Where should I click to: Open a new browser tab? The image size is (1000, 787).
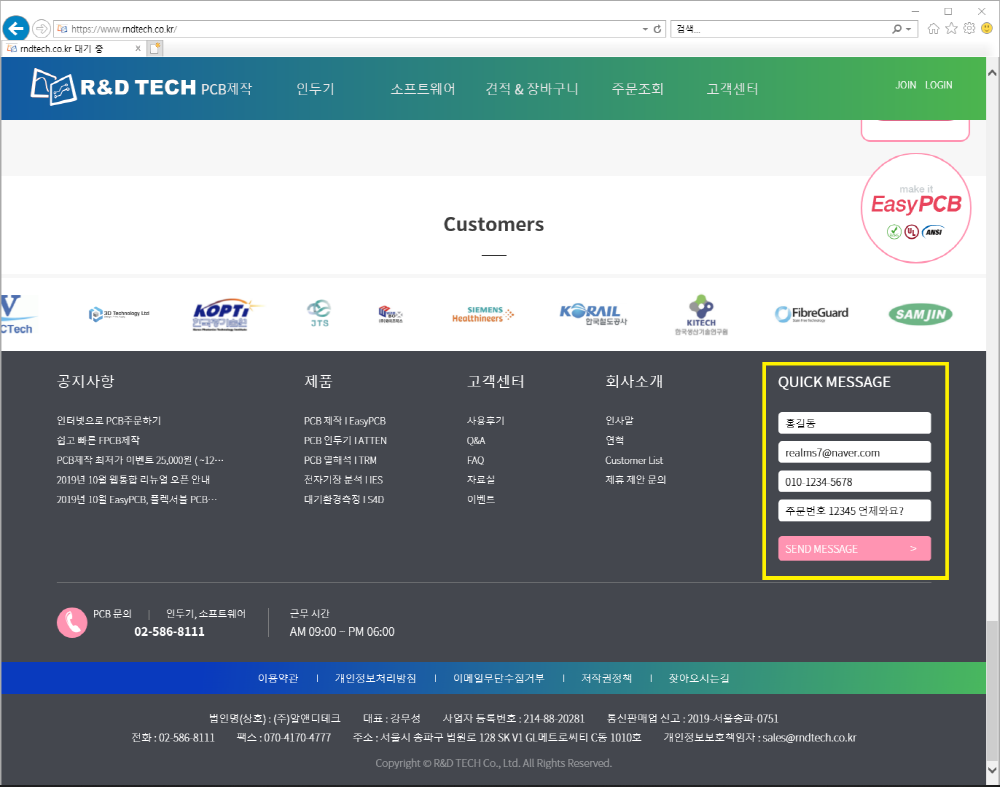coord(155,48)
